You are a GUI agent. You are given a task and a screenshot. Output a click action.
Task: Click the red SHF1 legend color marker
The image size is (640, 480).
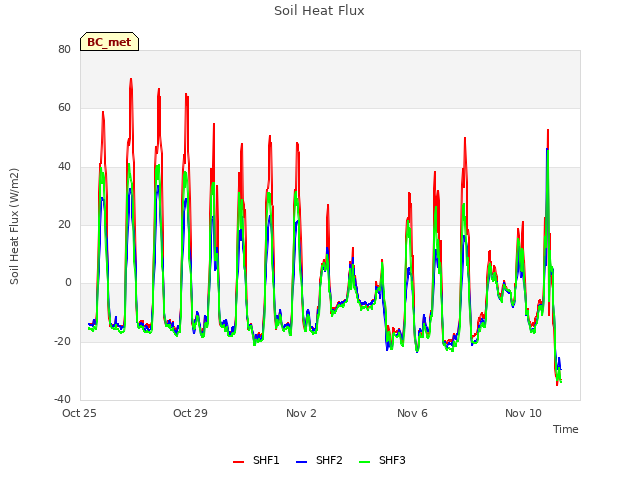point(238,462)
